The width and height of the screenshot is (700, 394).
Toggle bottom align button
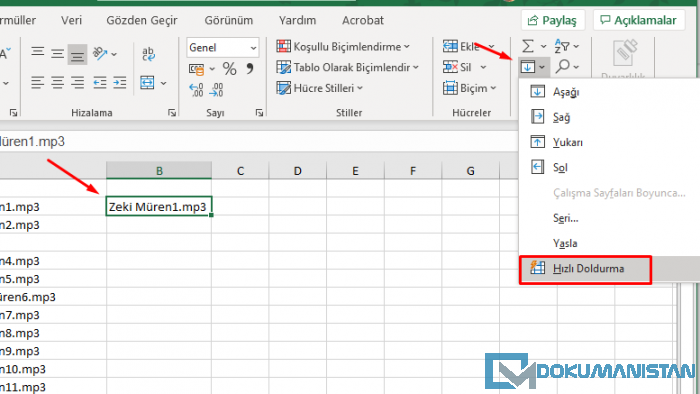pos(77,54)
